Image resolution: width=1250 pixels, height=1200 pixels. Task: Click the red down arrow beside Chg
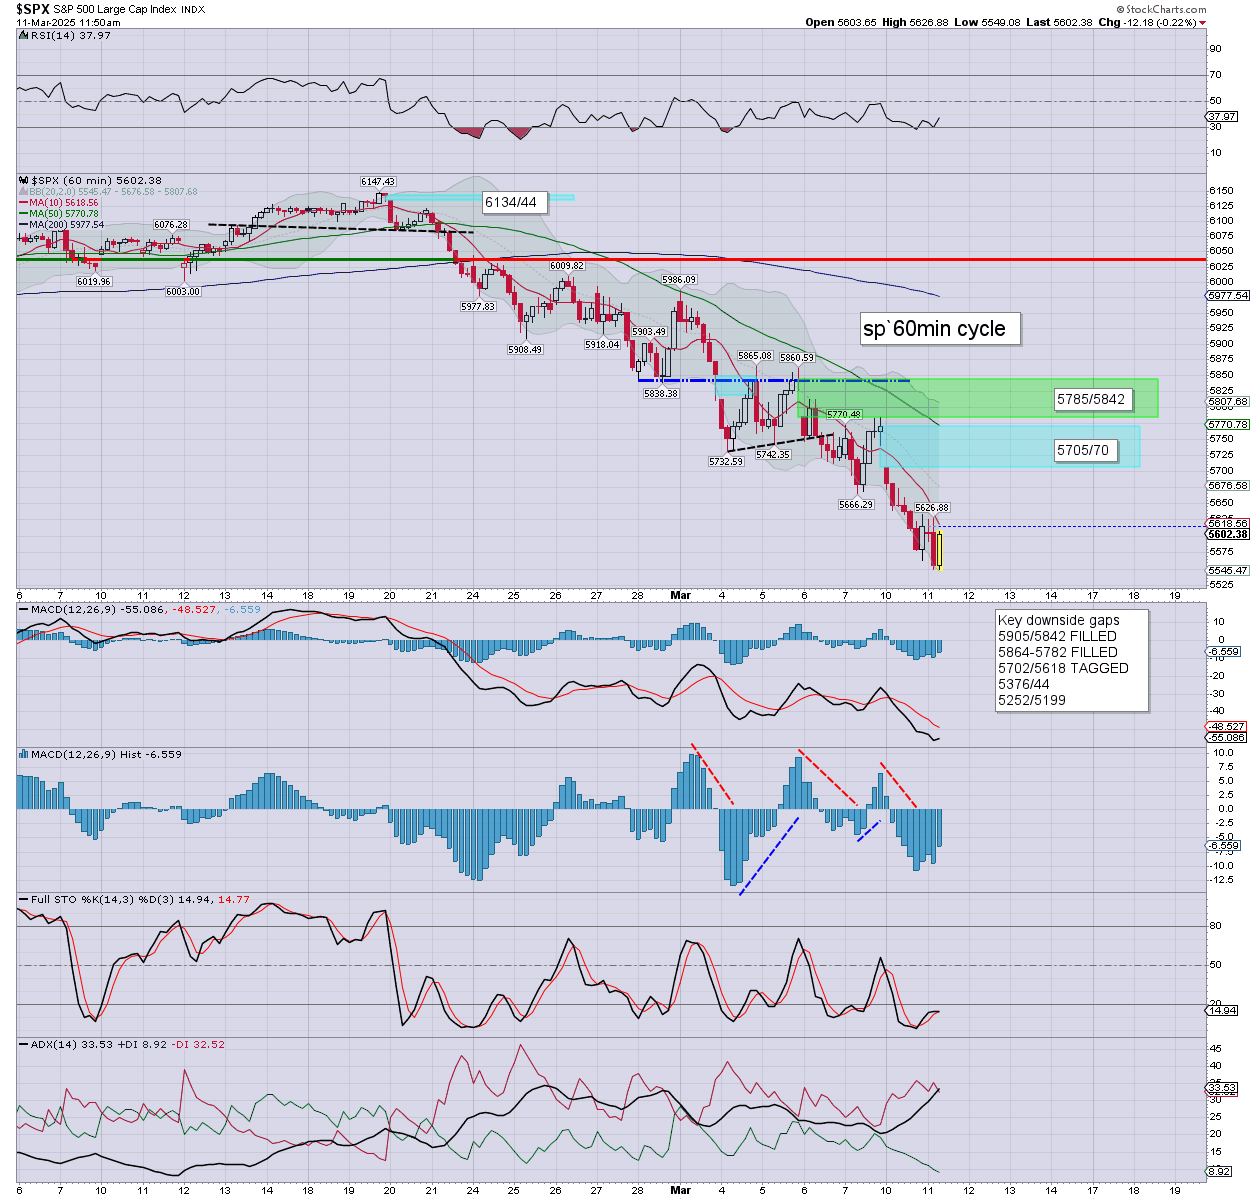click(1203, 22)
